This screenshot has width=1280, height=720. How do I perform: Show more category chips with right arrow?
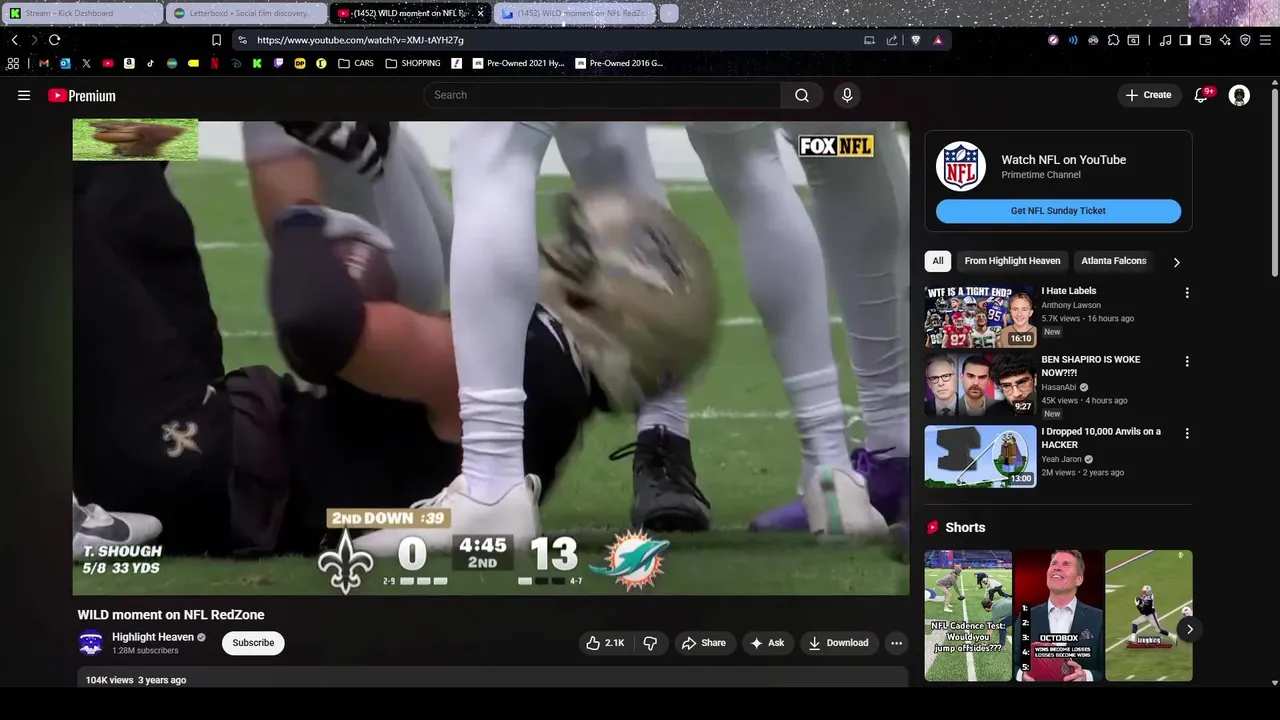[x=1176, y=262]
